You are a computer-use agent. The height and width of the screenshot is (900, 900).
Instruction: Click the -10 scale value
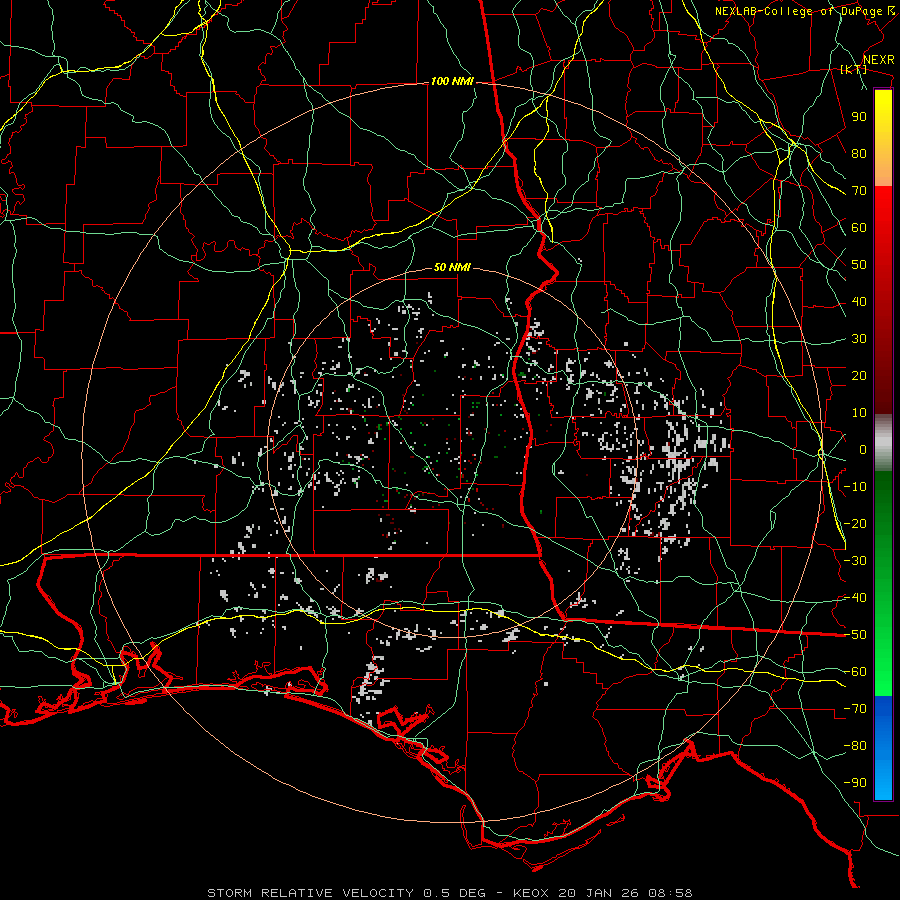point(855,487)
